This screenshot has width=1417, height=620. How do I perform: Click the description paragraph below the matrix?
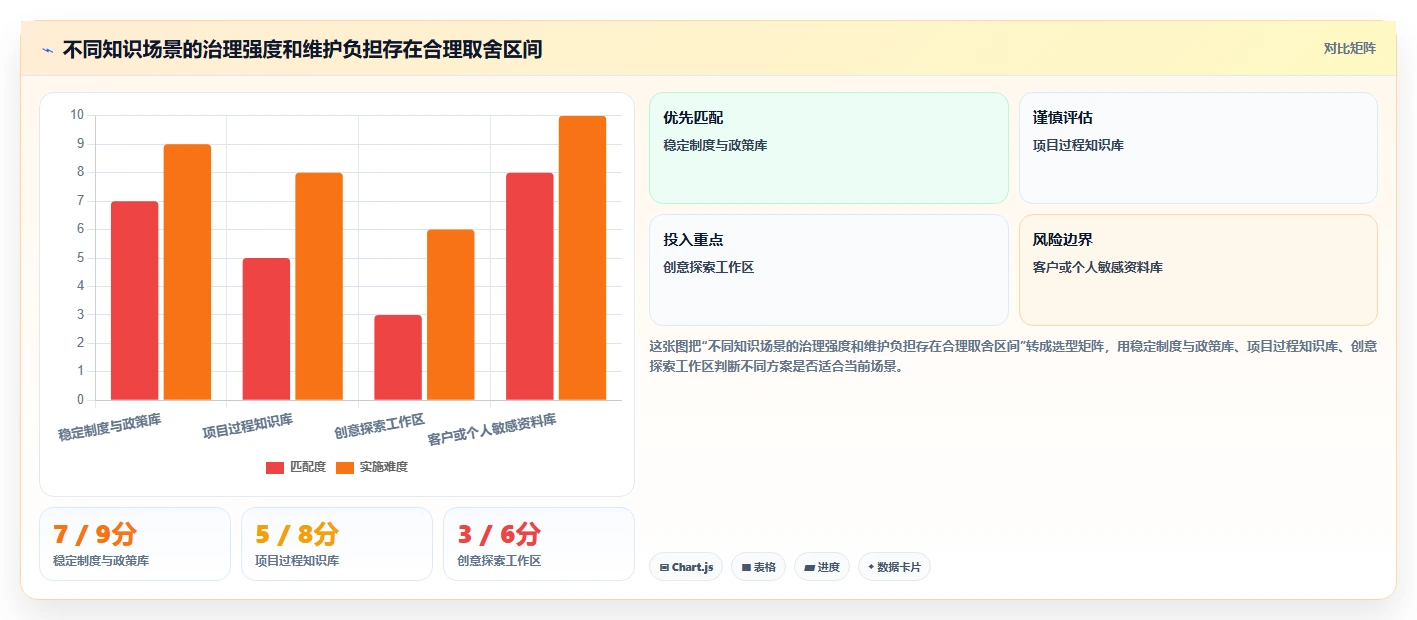point(1013,356)
